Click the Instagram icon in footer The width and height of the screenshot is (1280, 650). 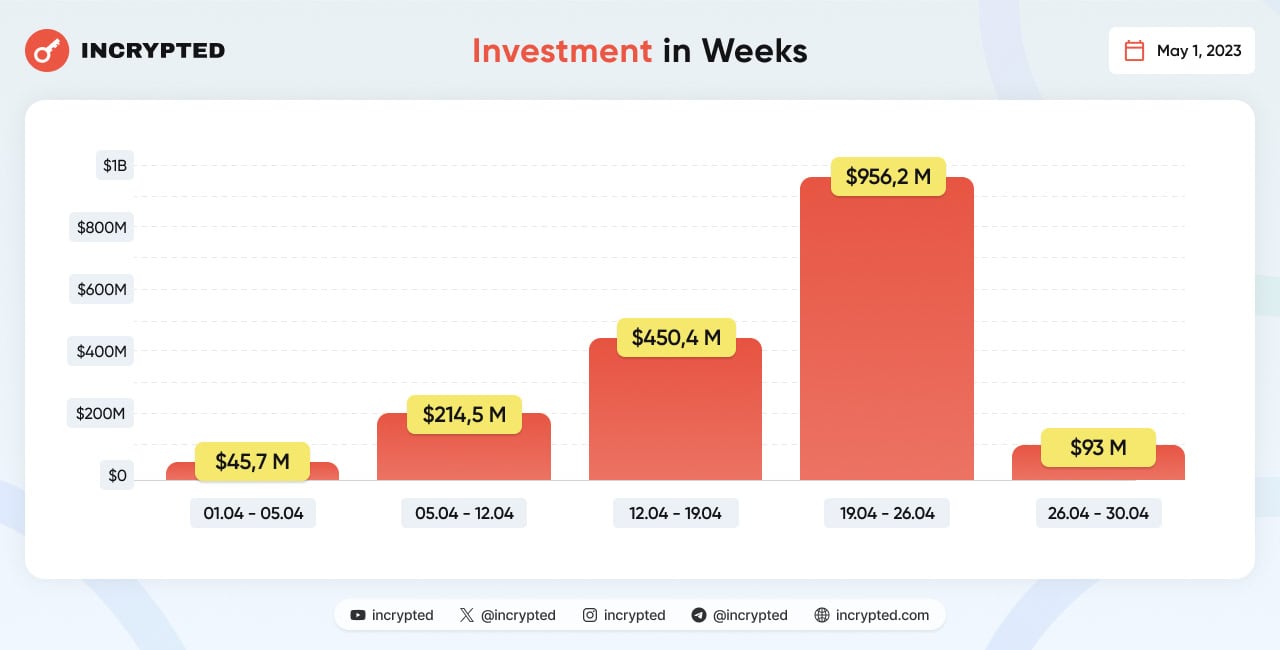point(590,615)
